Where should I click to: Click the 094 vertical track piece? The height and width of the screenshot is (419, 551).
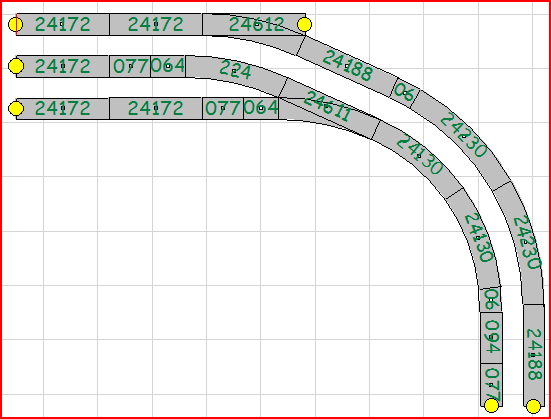click(x=491, y=337)
